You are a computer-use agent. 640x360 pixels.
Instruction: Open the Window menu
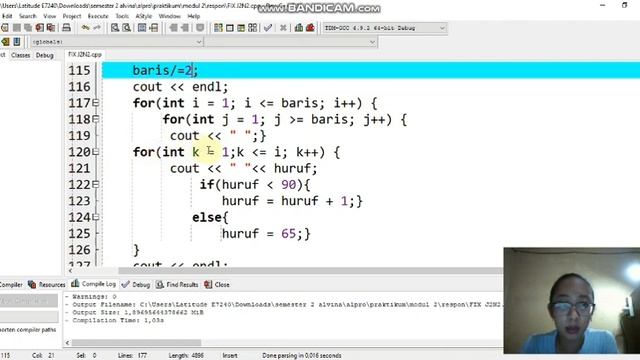(169, 16)
